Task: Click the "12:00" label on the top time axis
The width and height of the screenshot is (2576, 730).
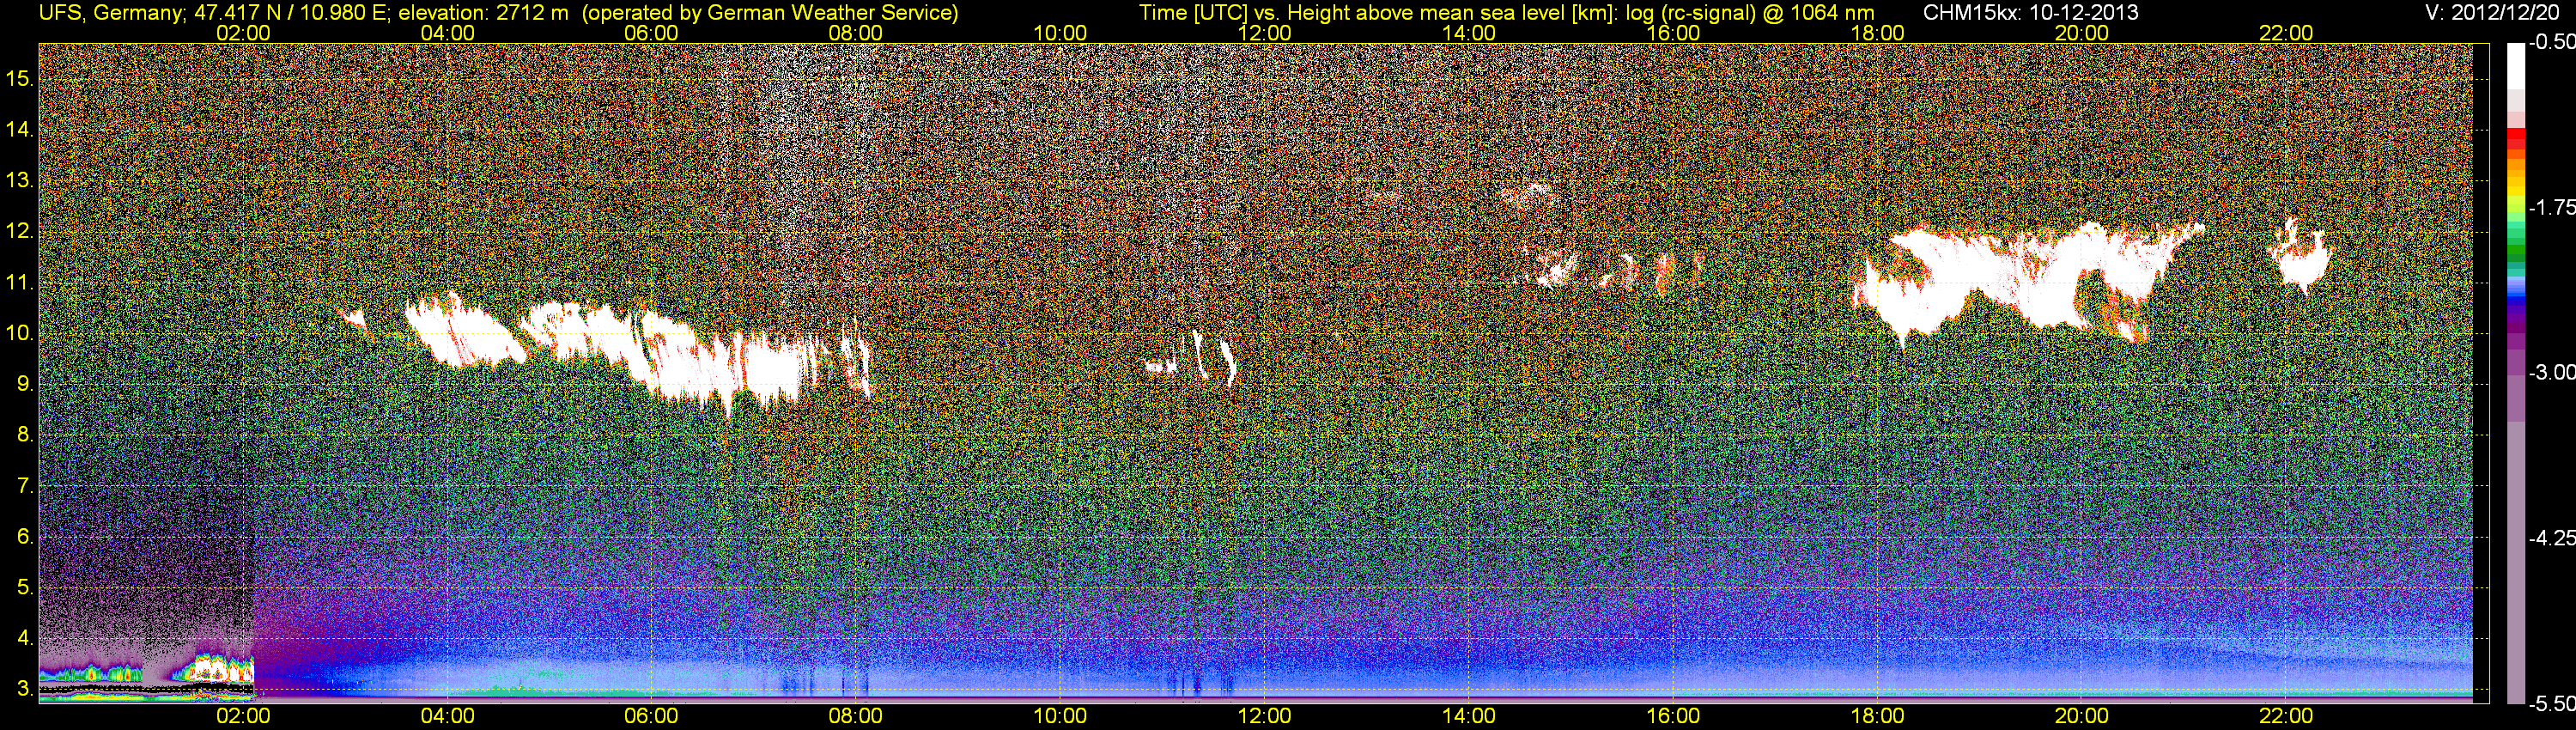Action: tap(1264, 33)
